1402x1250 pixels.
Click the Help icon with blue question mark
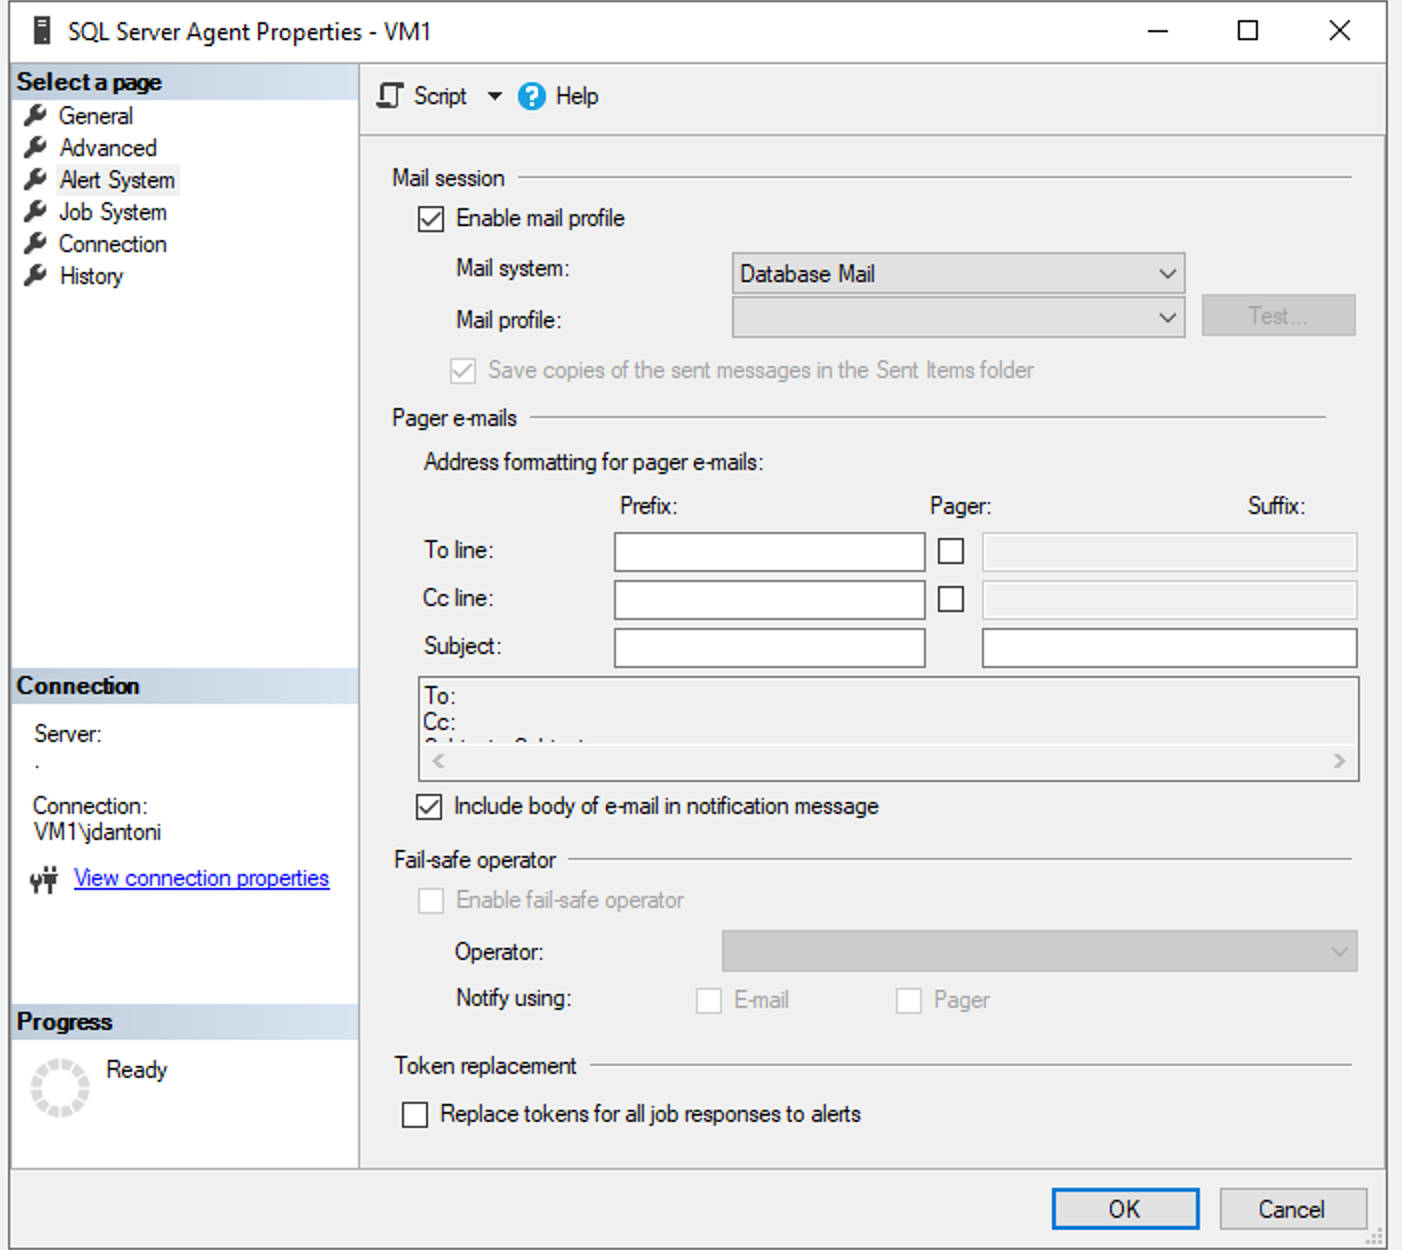point(532,96)
